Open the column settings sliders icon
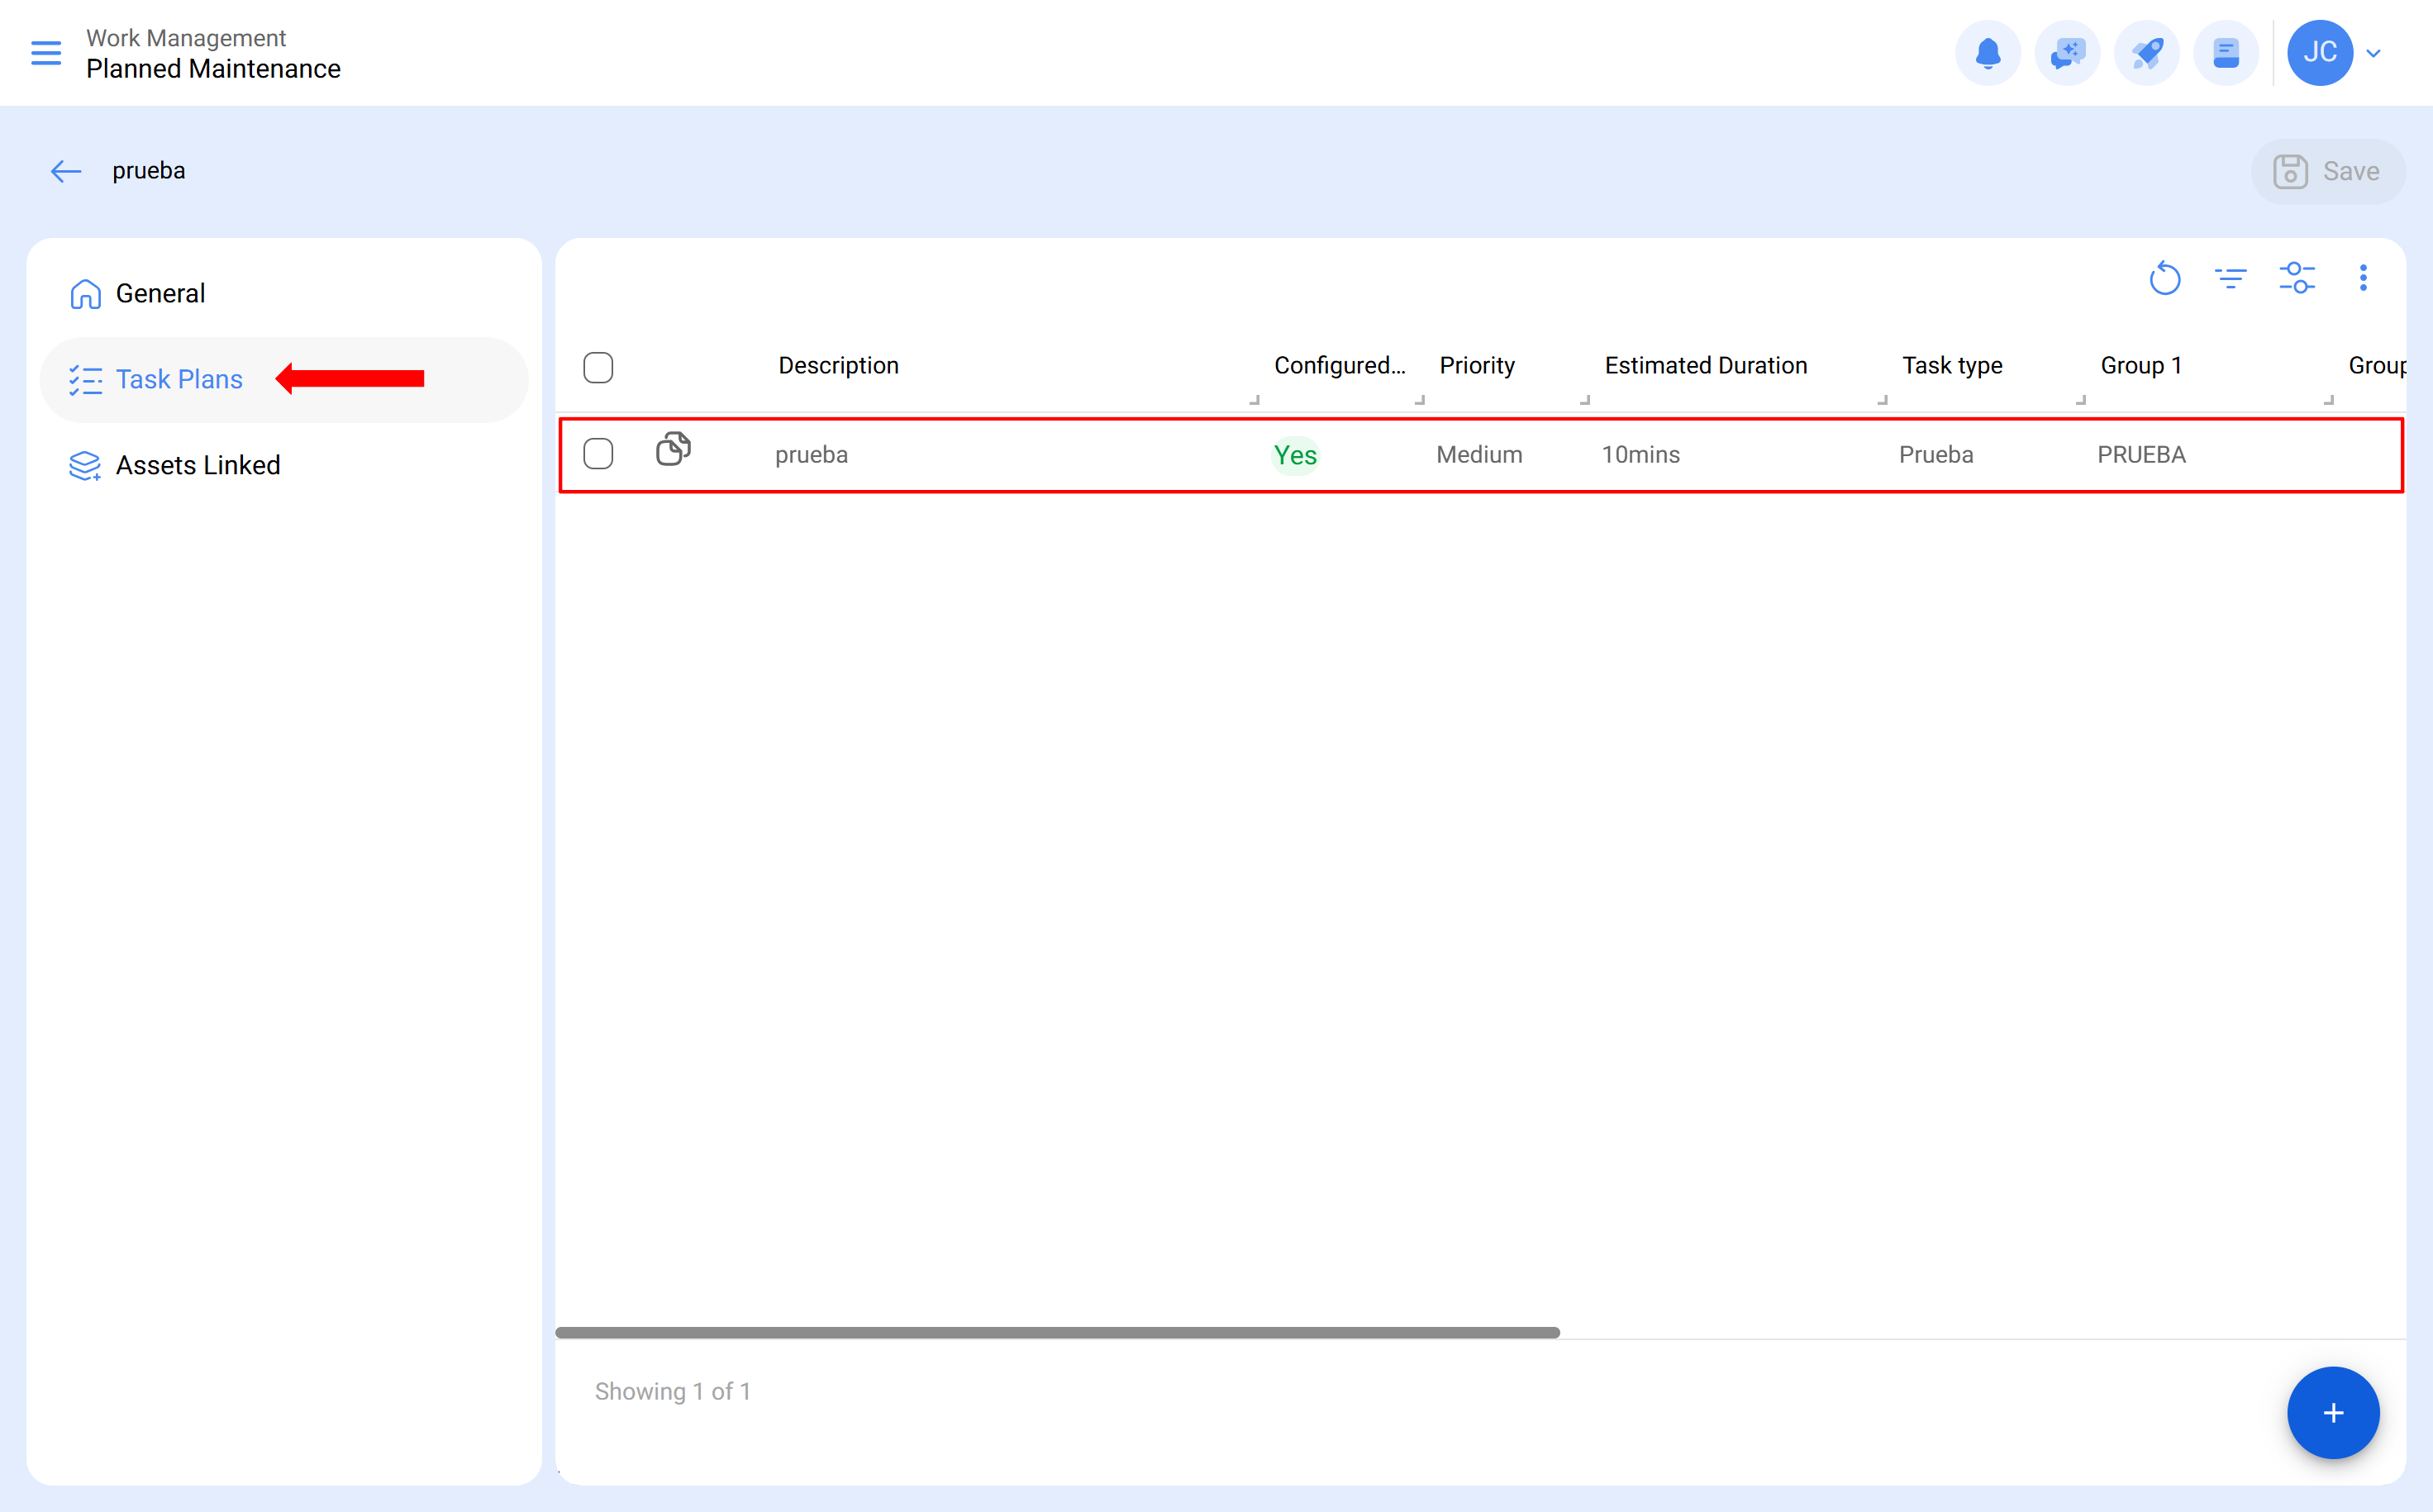Screen dimensions: 2433x1512 pyautogui.click(x=2297, y=278)
